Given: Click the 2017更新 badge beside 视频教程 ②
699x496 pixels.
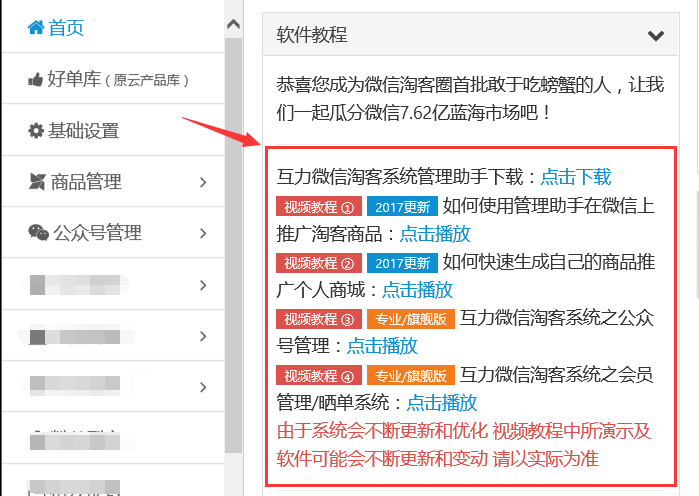Looking at the screenshot, I should coord(403,262).
